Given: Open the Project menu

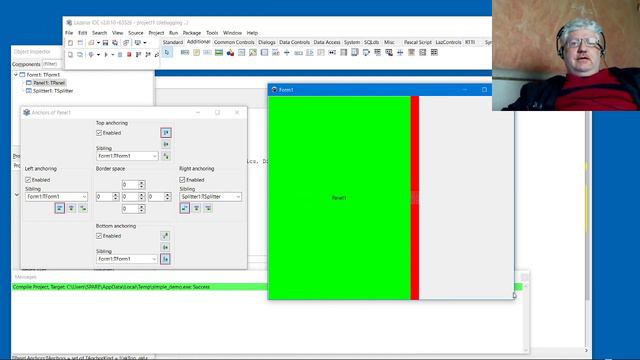Looking at the screenshot, I should (x=156, y=33).
